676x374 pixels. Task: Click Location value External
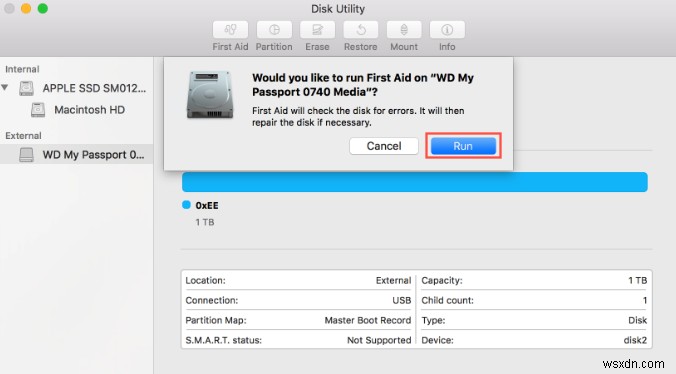393,280
